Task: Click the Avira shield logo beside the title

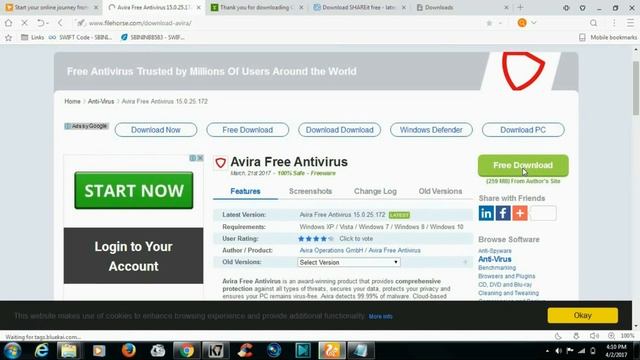Action: click(220, 163)
